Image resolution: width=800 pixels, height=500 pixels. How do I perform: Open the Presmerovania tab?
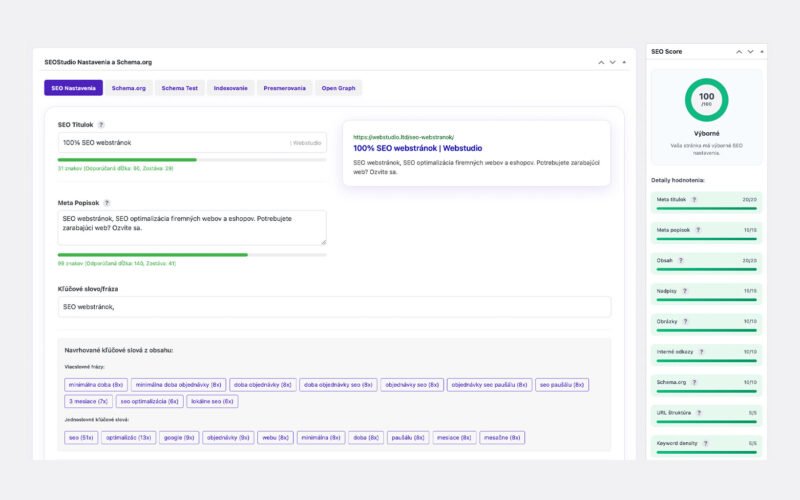pos(285,88)
